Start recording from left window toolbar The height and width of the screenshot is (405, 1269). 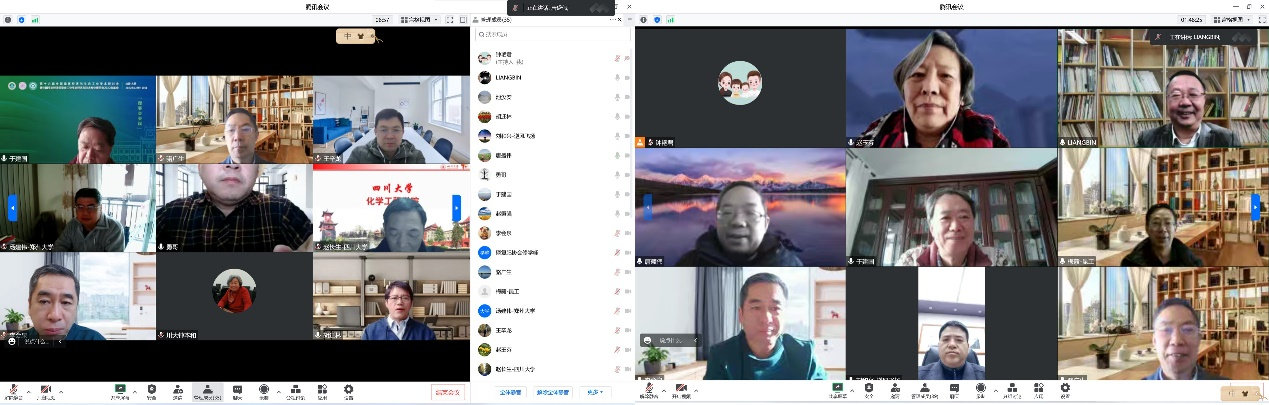tap(264, 391)
